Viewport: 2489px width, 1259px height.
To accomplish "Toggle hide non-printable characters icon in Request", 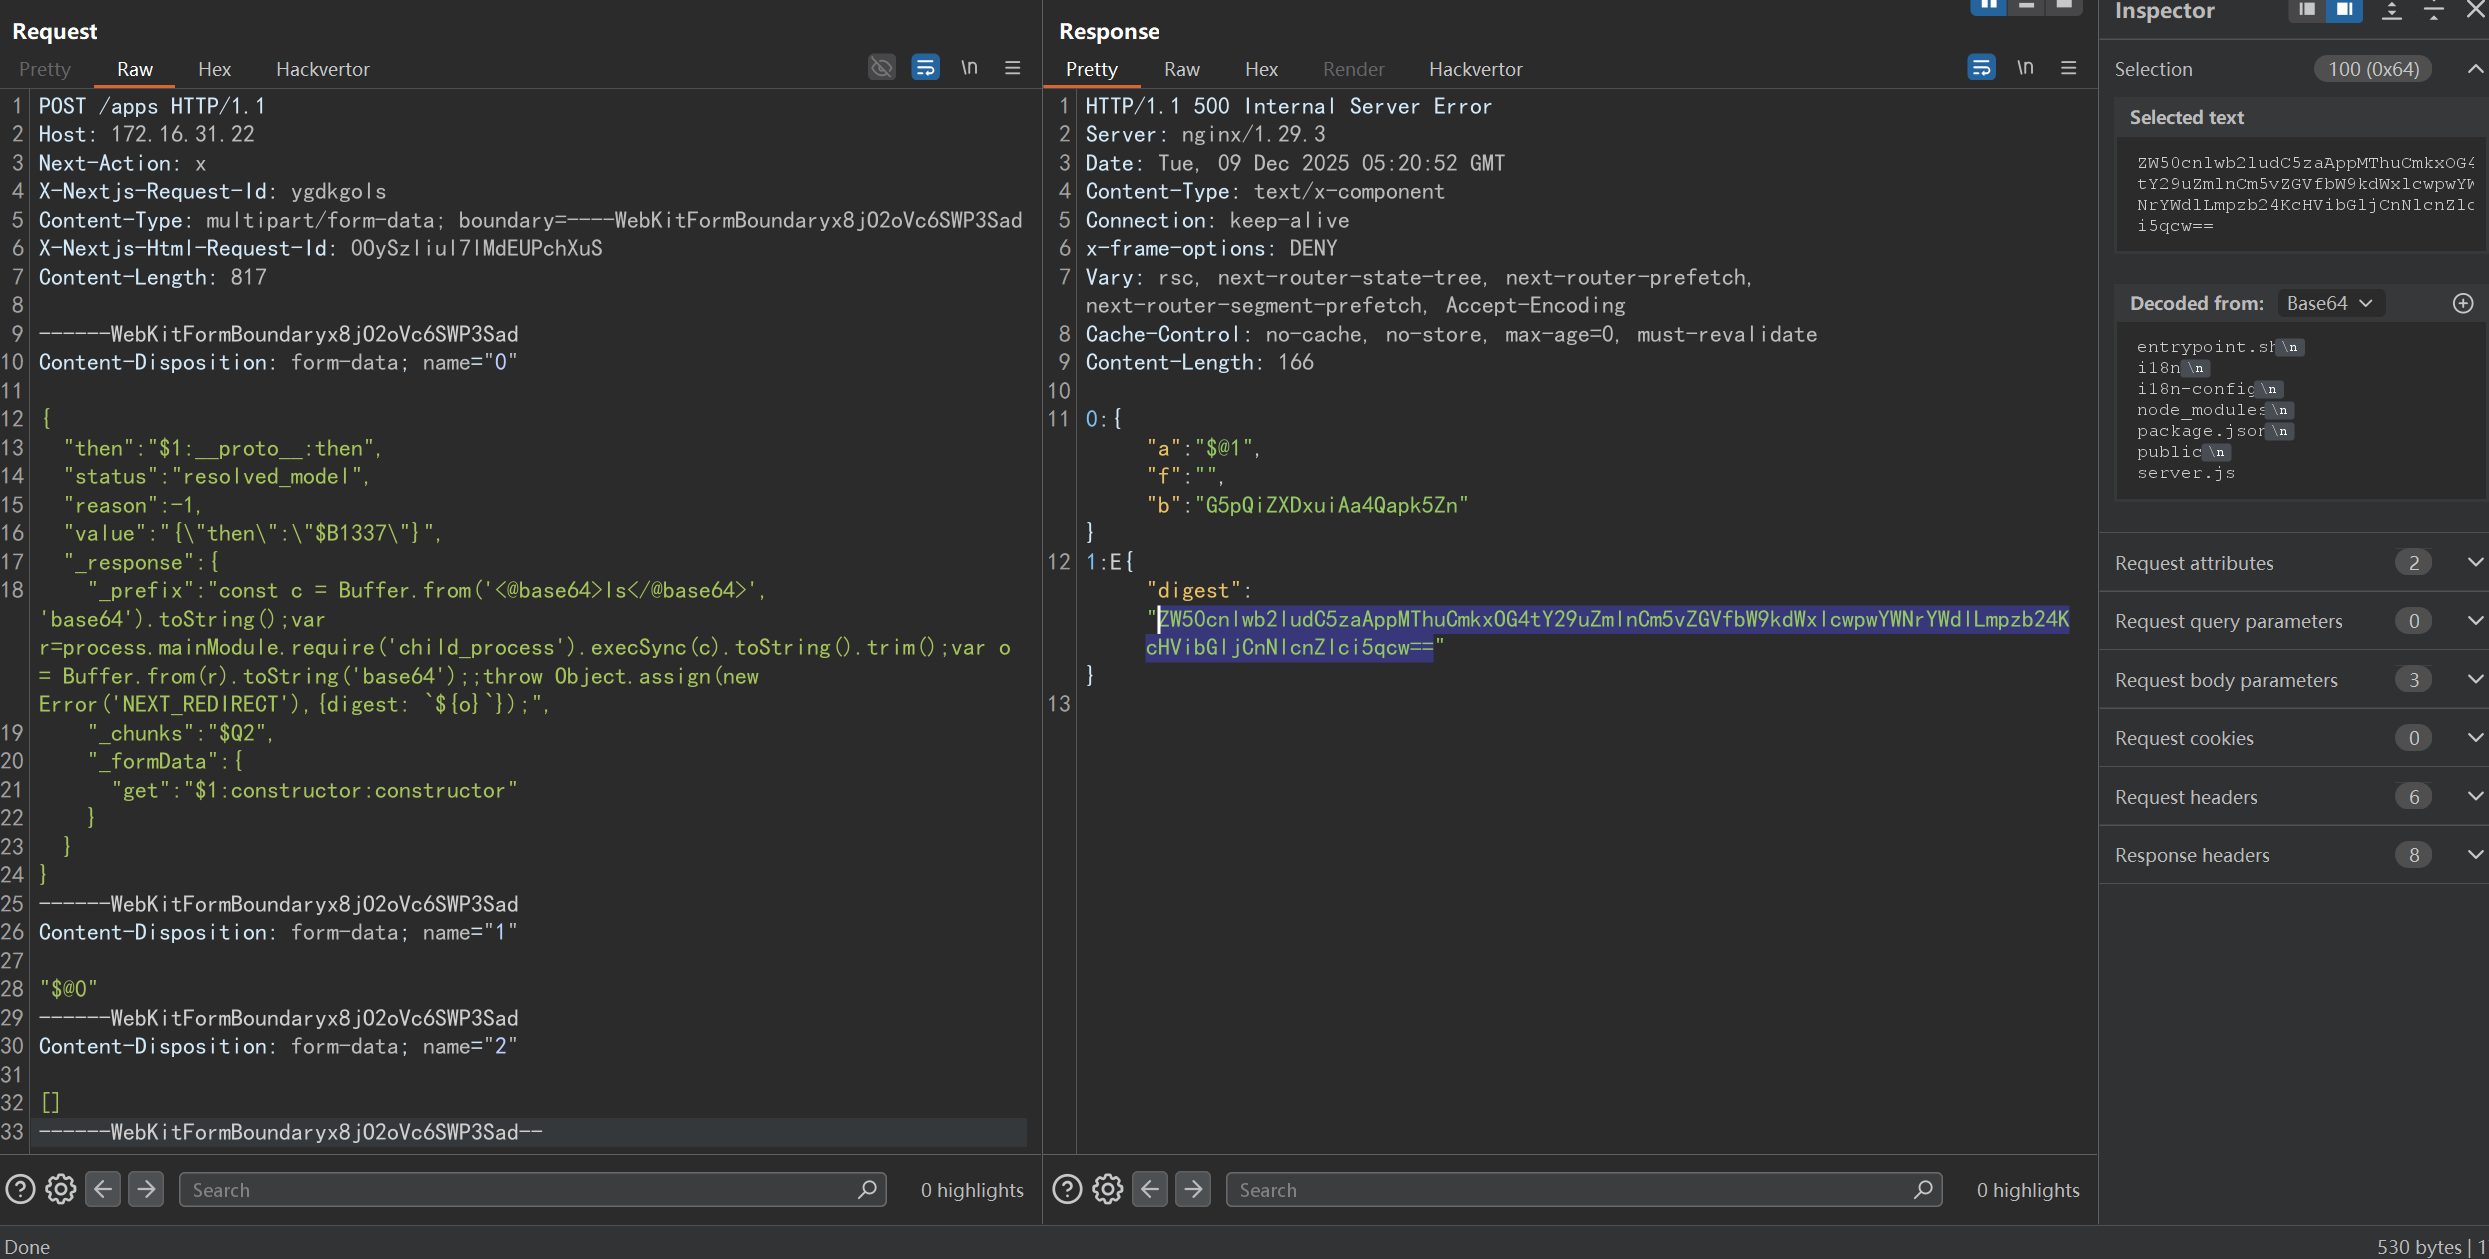I will pyautogui.click(x=881, y=68).
